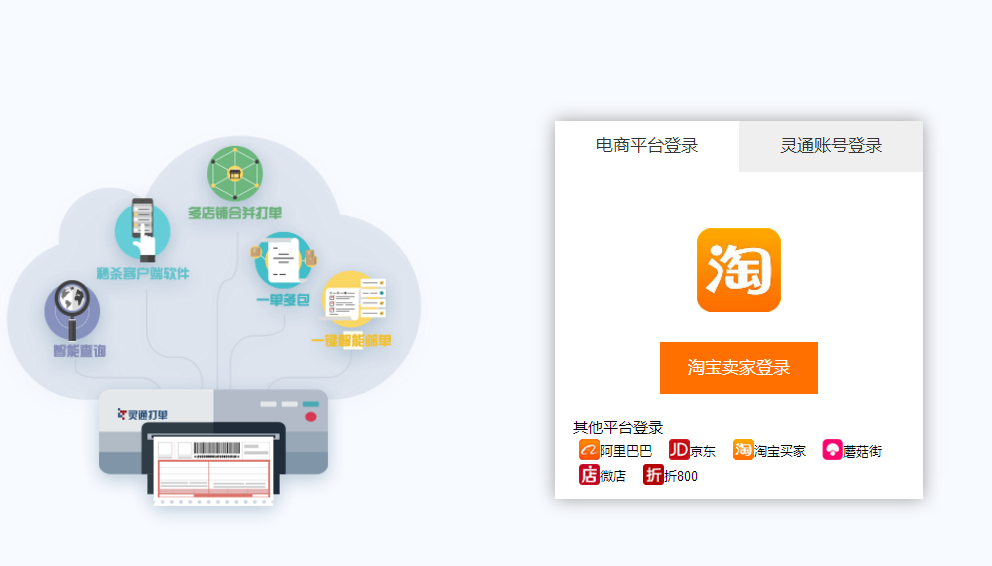Open 京东 login link
The width and height of the screenshot is (992, 566).
[703, 451]
